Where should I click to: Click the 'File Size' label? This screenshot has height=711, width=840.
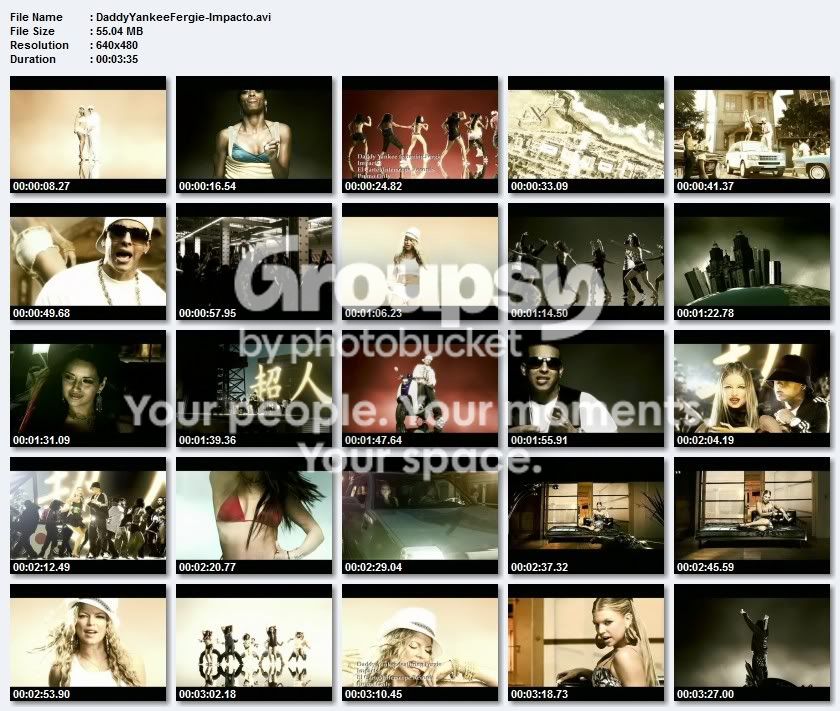pyautogui.click(x=32, y=31)
